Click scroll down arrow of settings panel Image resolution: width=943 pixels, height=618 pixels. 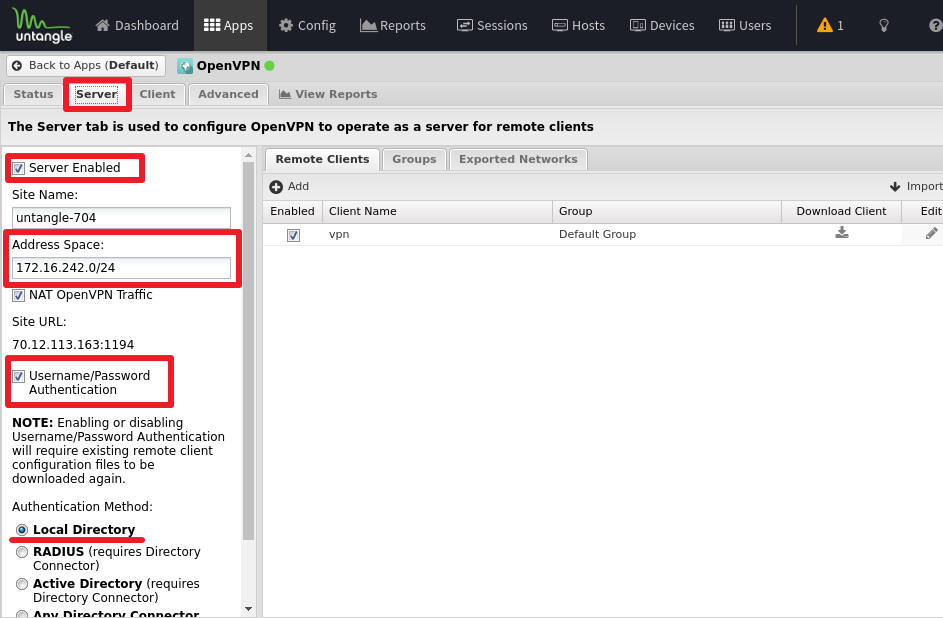point(248,609)
